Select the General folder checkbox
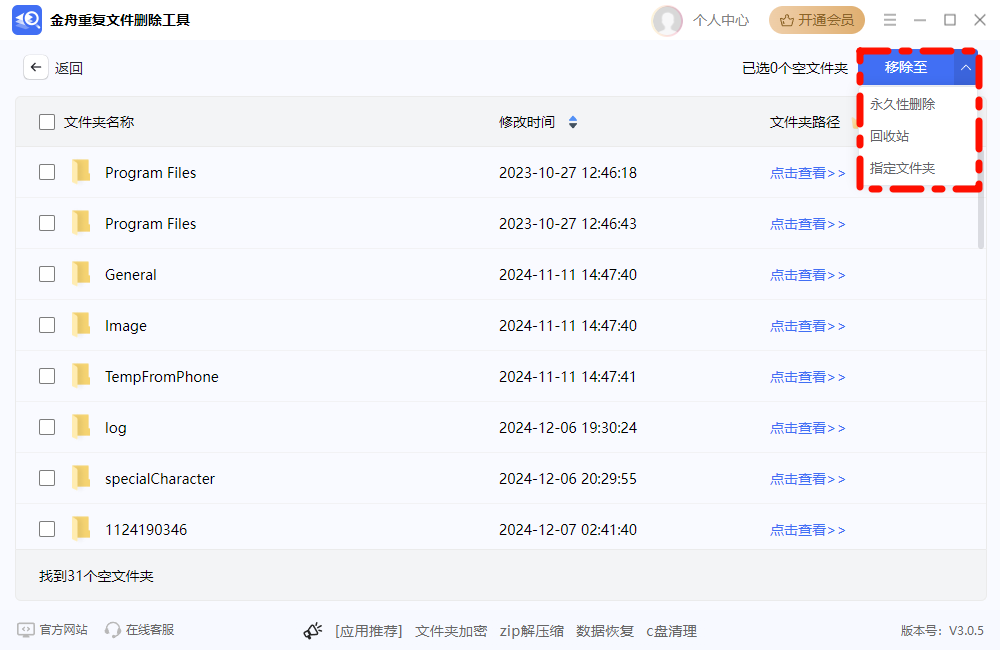Image resolution: width=1000 pixels, height=650 pixels. [47, 274]
